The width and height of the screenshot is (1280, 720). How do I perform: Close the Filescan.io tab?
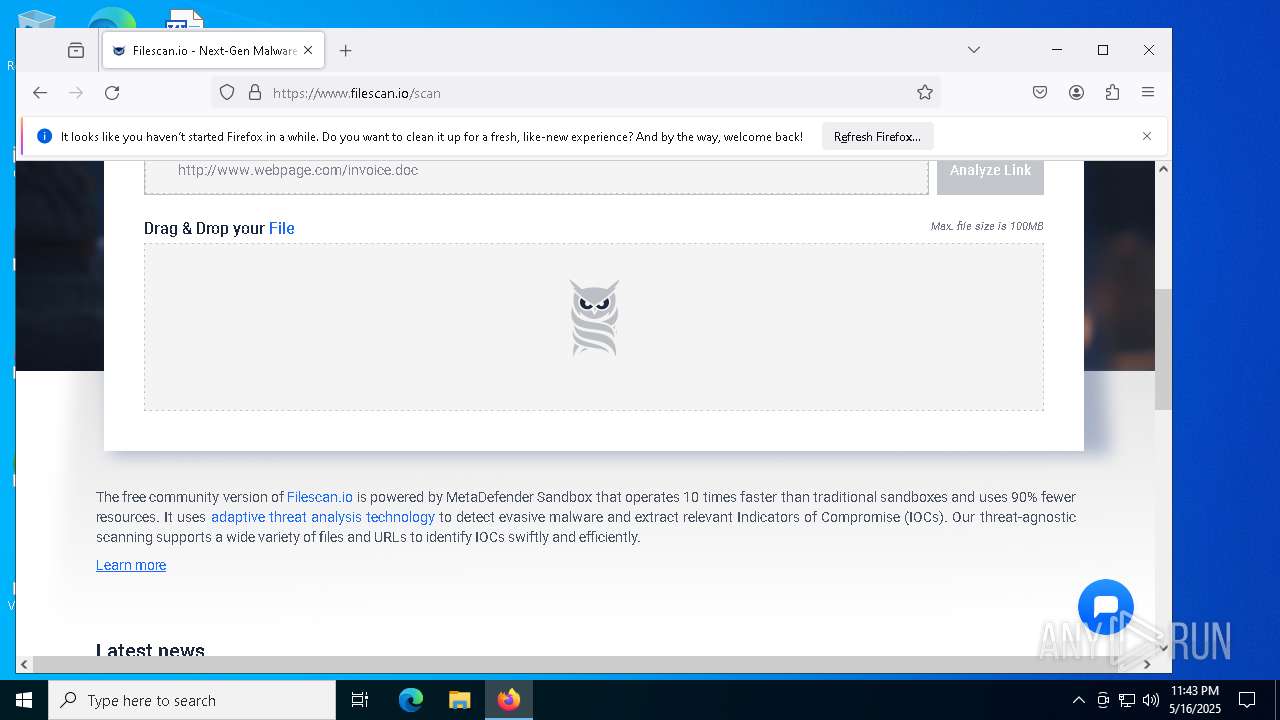(308, 50)
